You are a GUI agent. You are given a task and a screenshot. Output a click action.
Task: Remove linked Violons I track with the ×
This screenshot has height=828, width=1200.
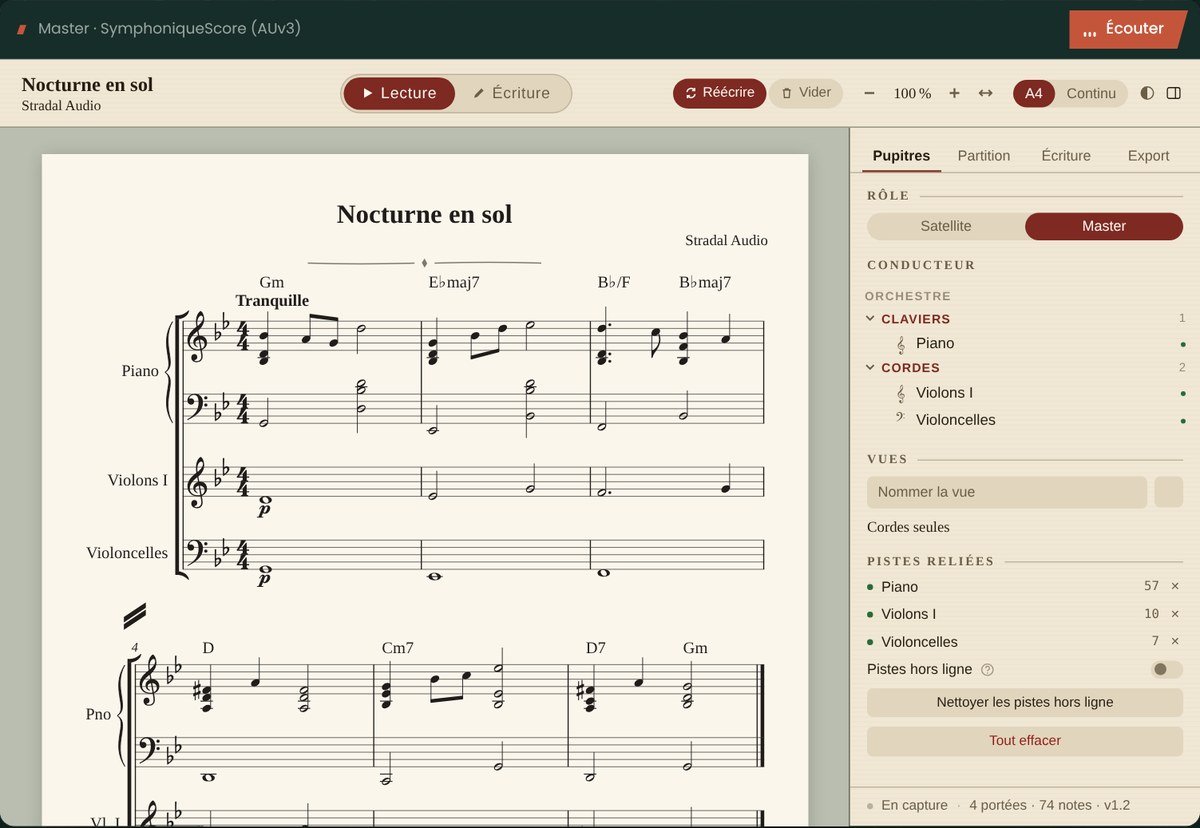[1175, 614]
